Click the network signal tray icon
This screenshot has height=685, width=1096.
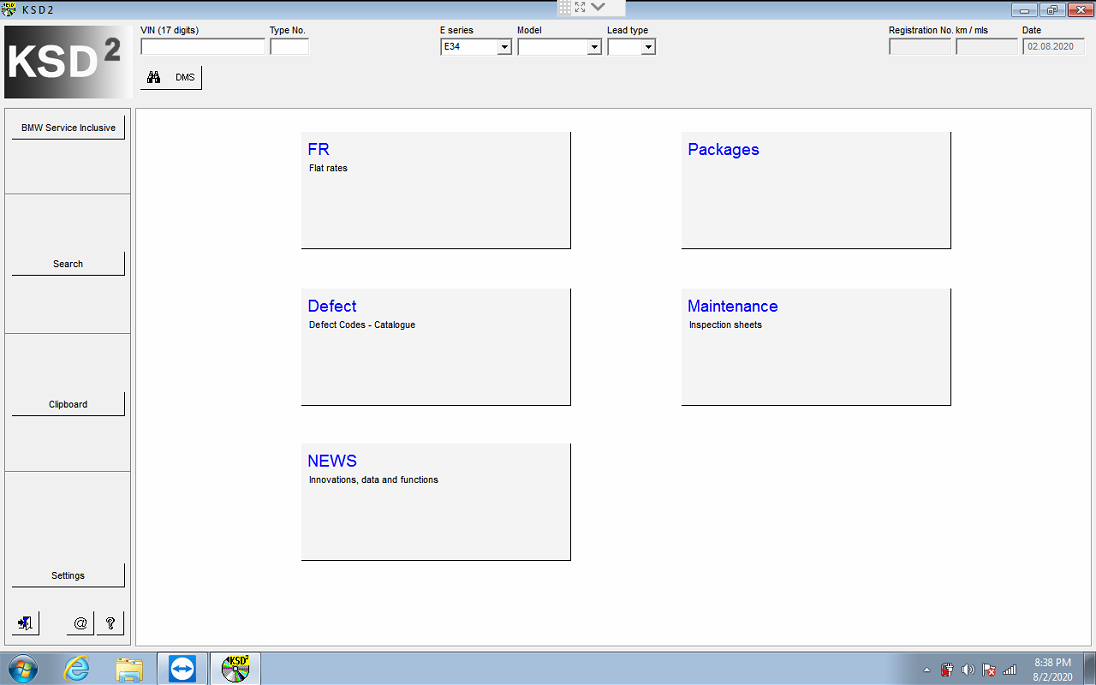1009,670
